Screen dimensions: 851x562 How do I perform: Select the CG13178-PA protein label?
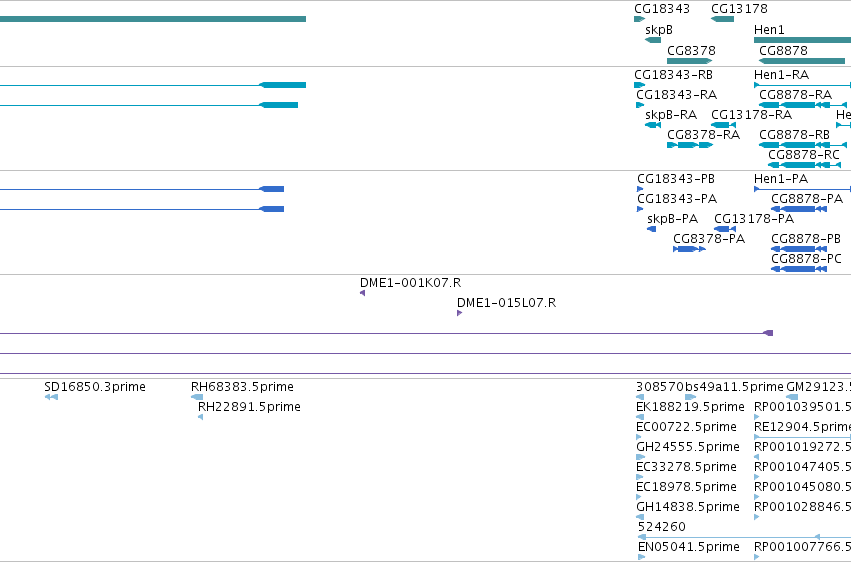754,219
